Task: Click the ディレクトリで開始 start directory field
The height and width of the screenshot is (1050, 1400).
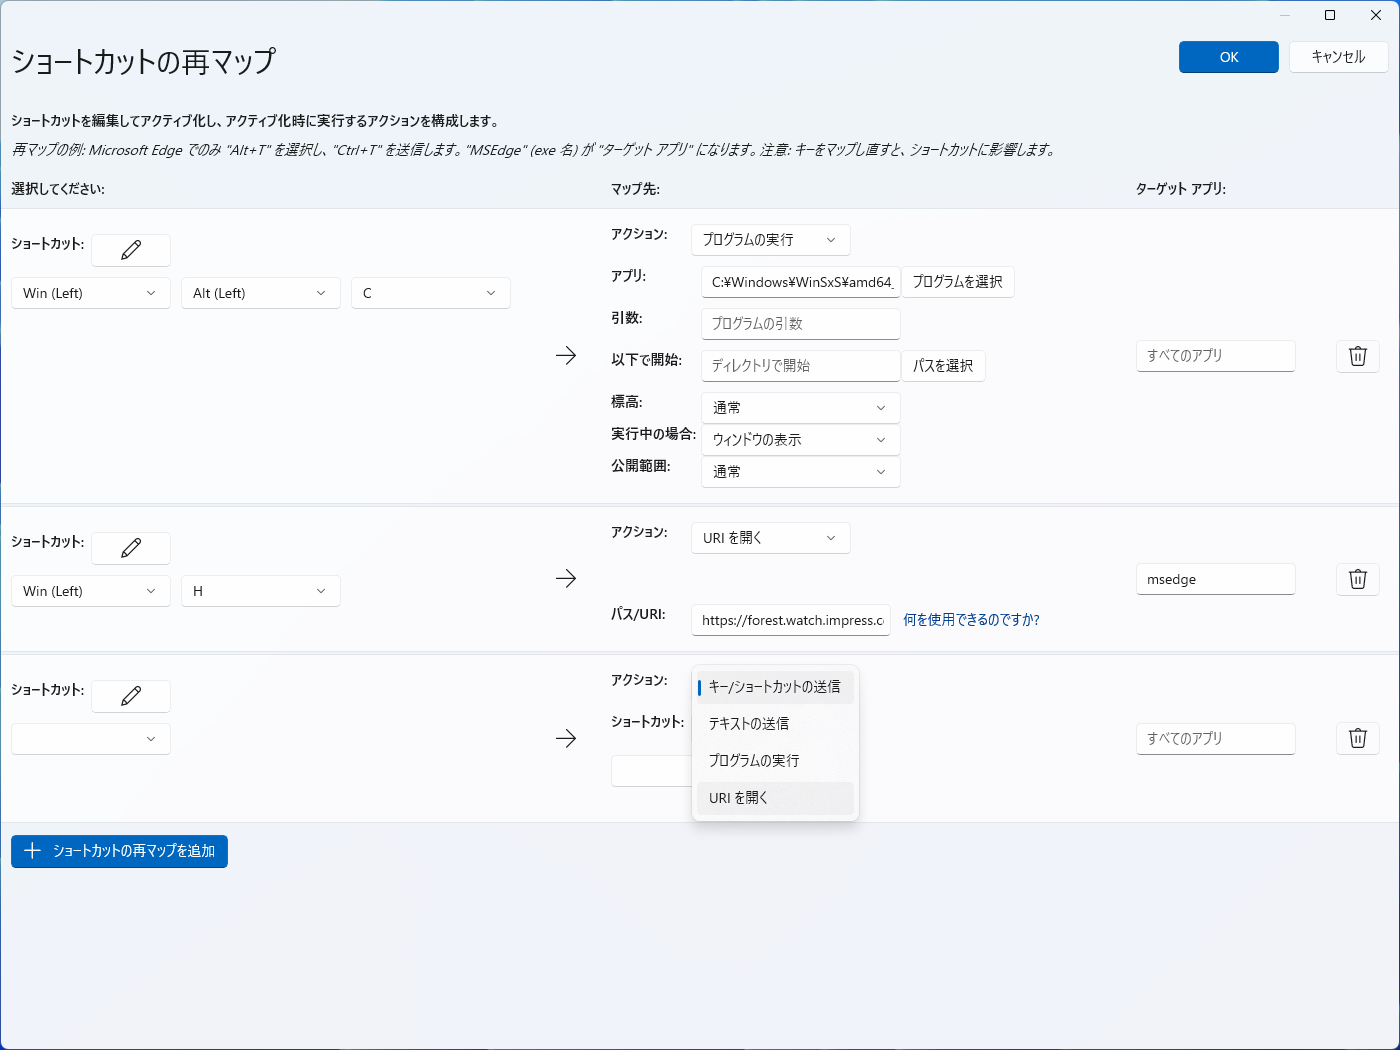Action: point(801,366)
